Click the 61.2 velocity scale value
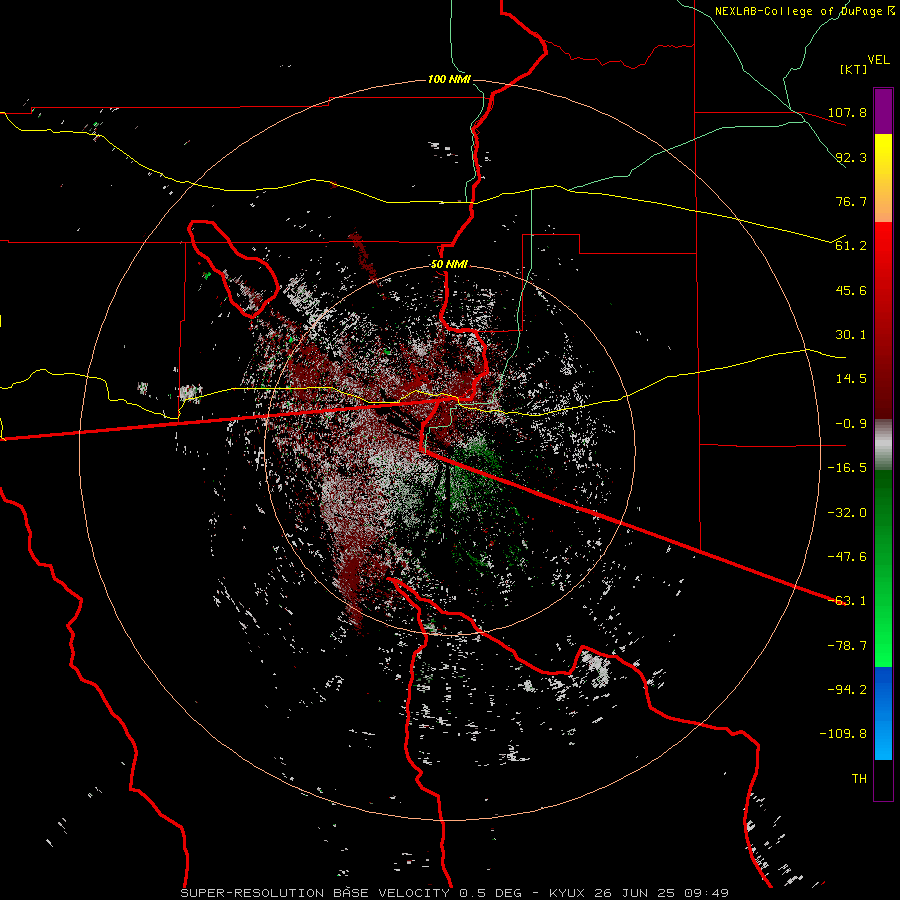 click(851, 246)
